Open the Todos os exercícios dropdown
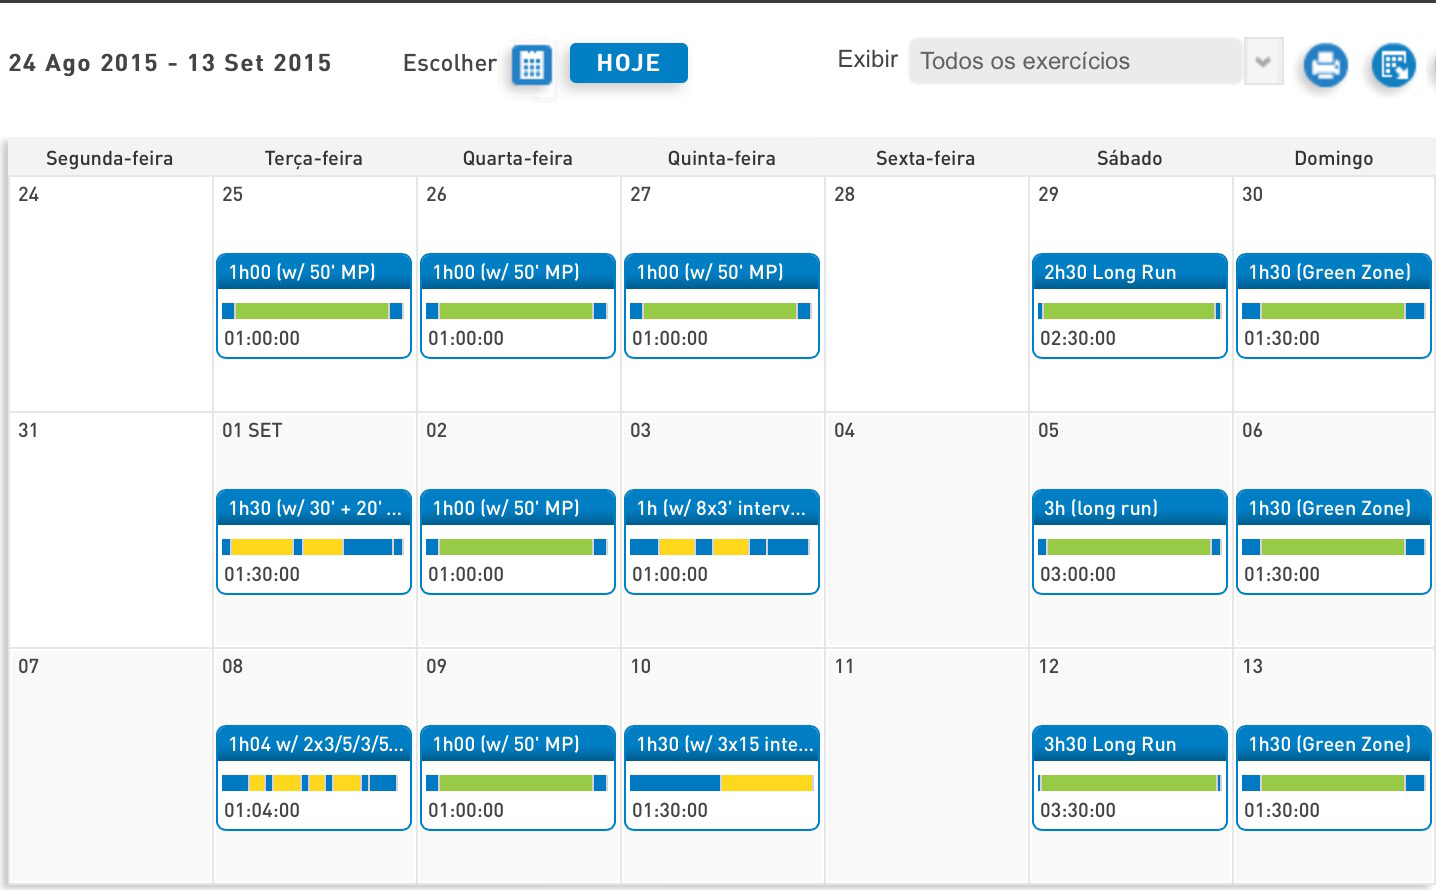Image resolution: width=1436 pixels, height=890 pixels. [x=1075, y=62]
